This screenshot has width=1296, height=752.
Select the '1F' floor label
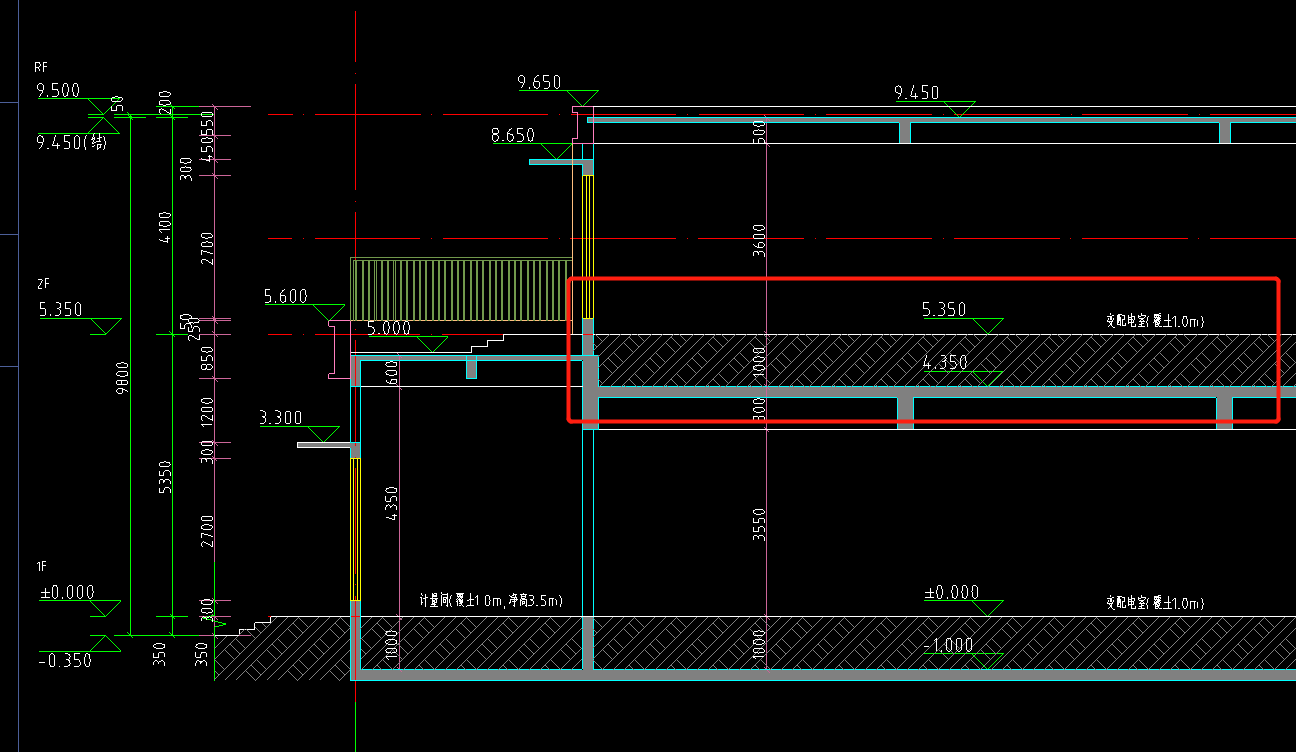point(40,567)
